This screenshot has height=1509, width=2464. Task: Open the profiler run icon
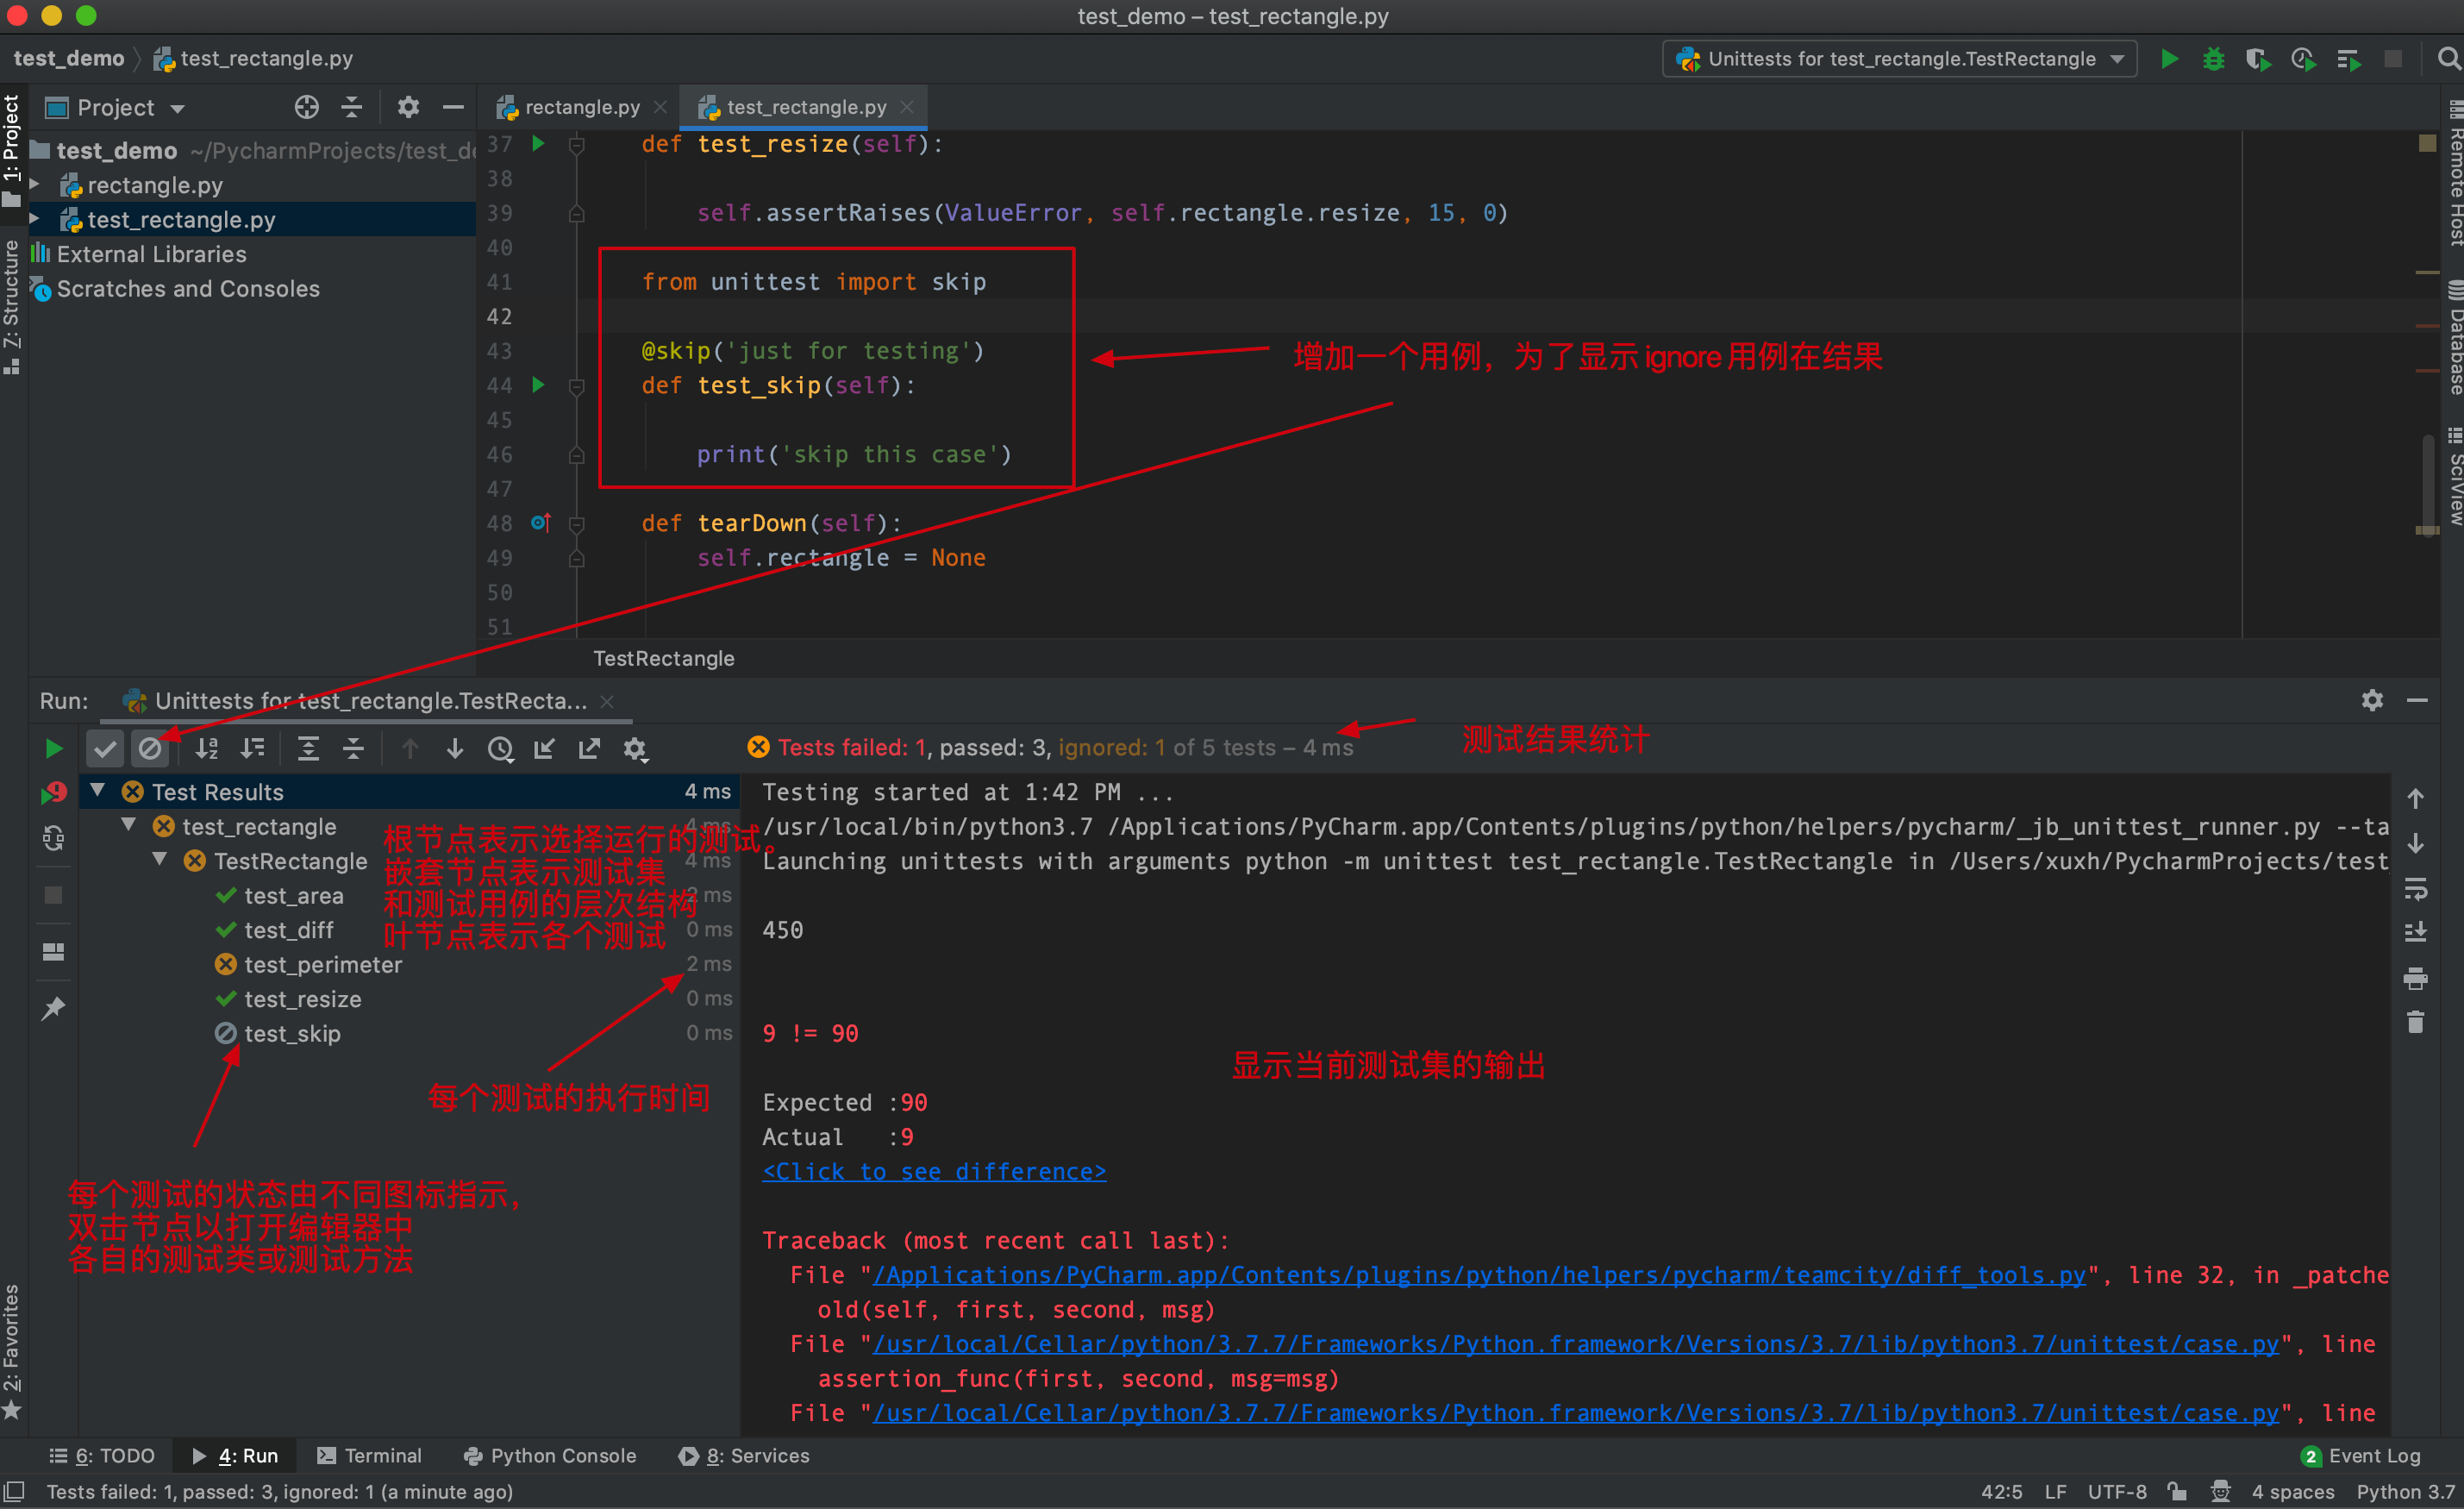pos(2302,59)
